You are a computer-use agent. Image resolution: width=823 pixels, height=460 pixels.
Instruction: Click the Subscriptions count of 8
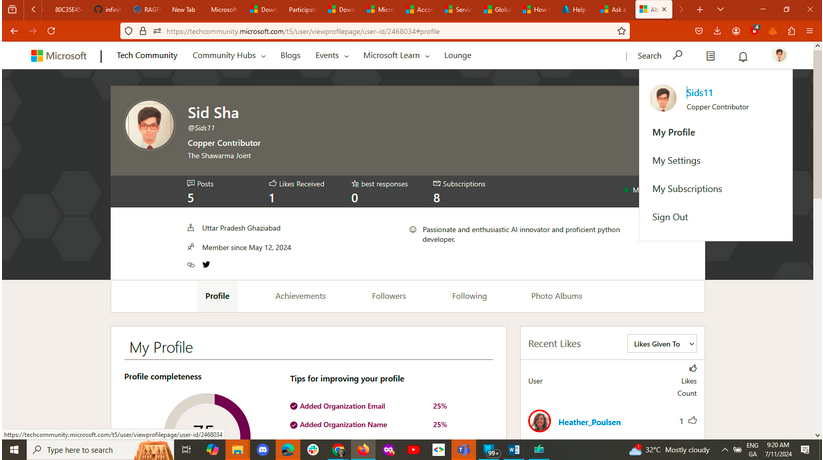click(x=437, y=198)
